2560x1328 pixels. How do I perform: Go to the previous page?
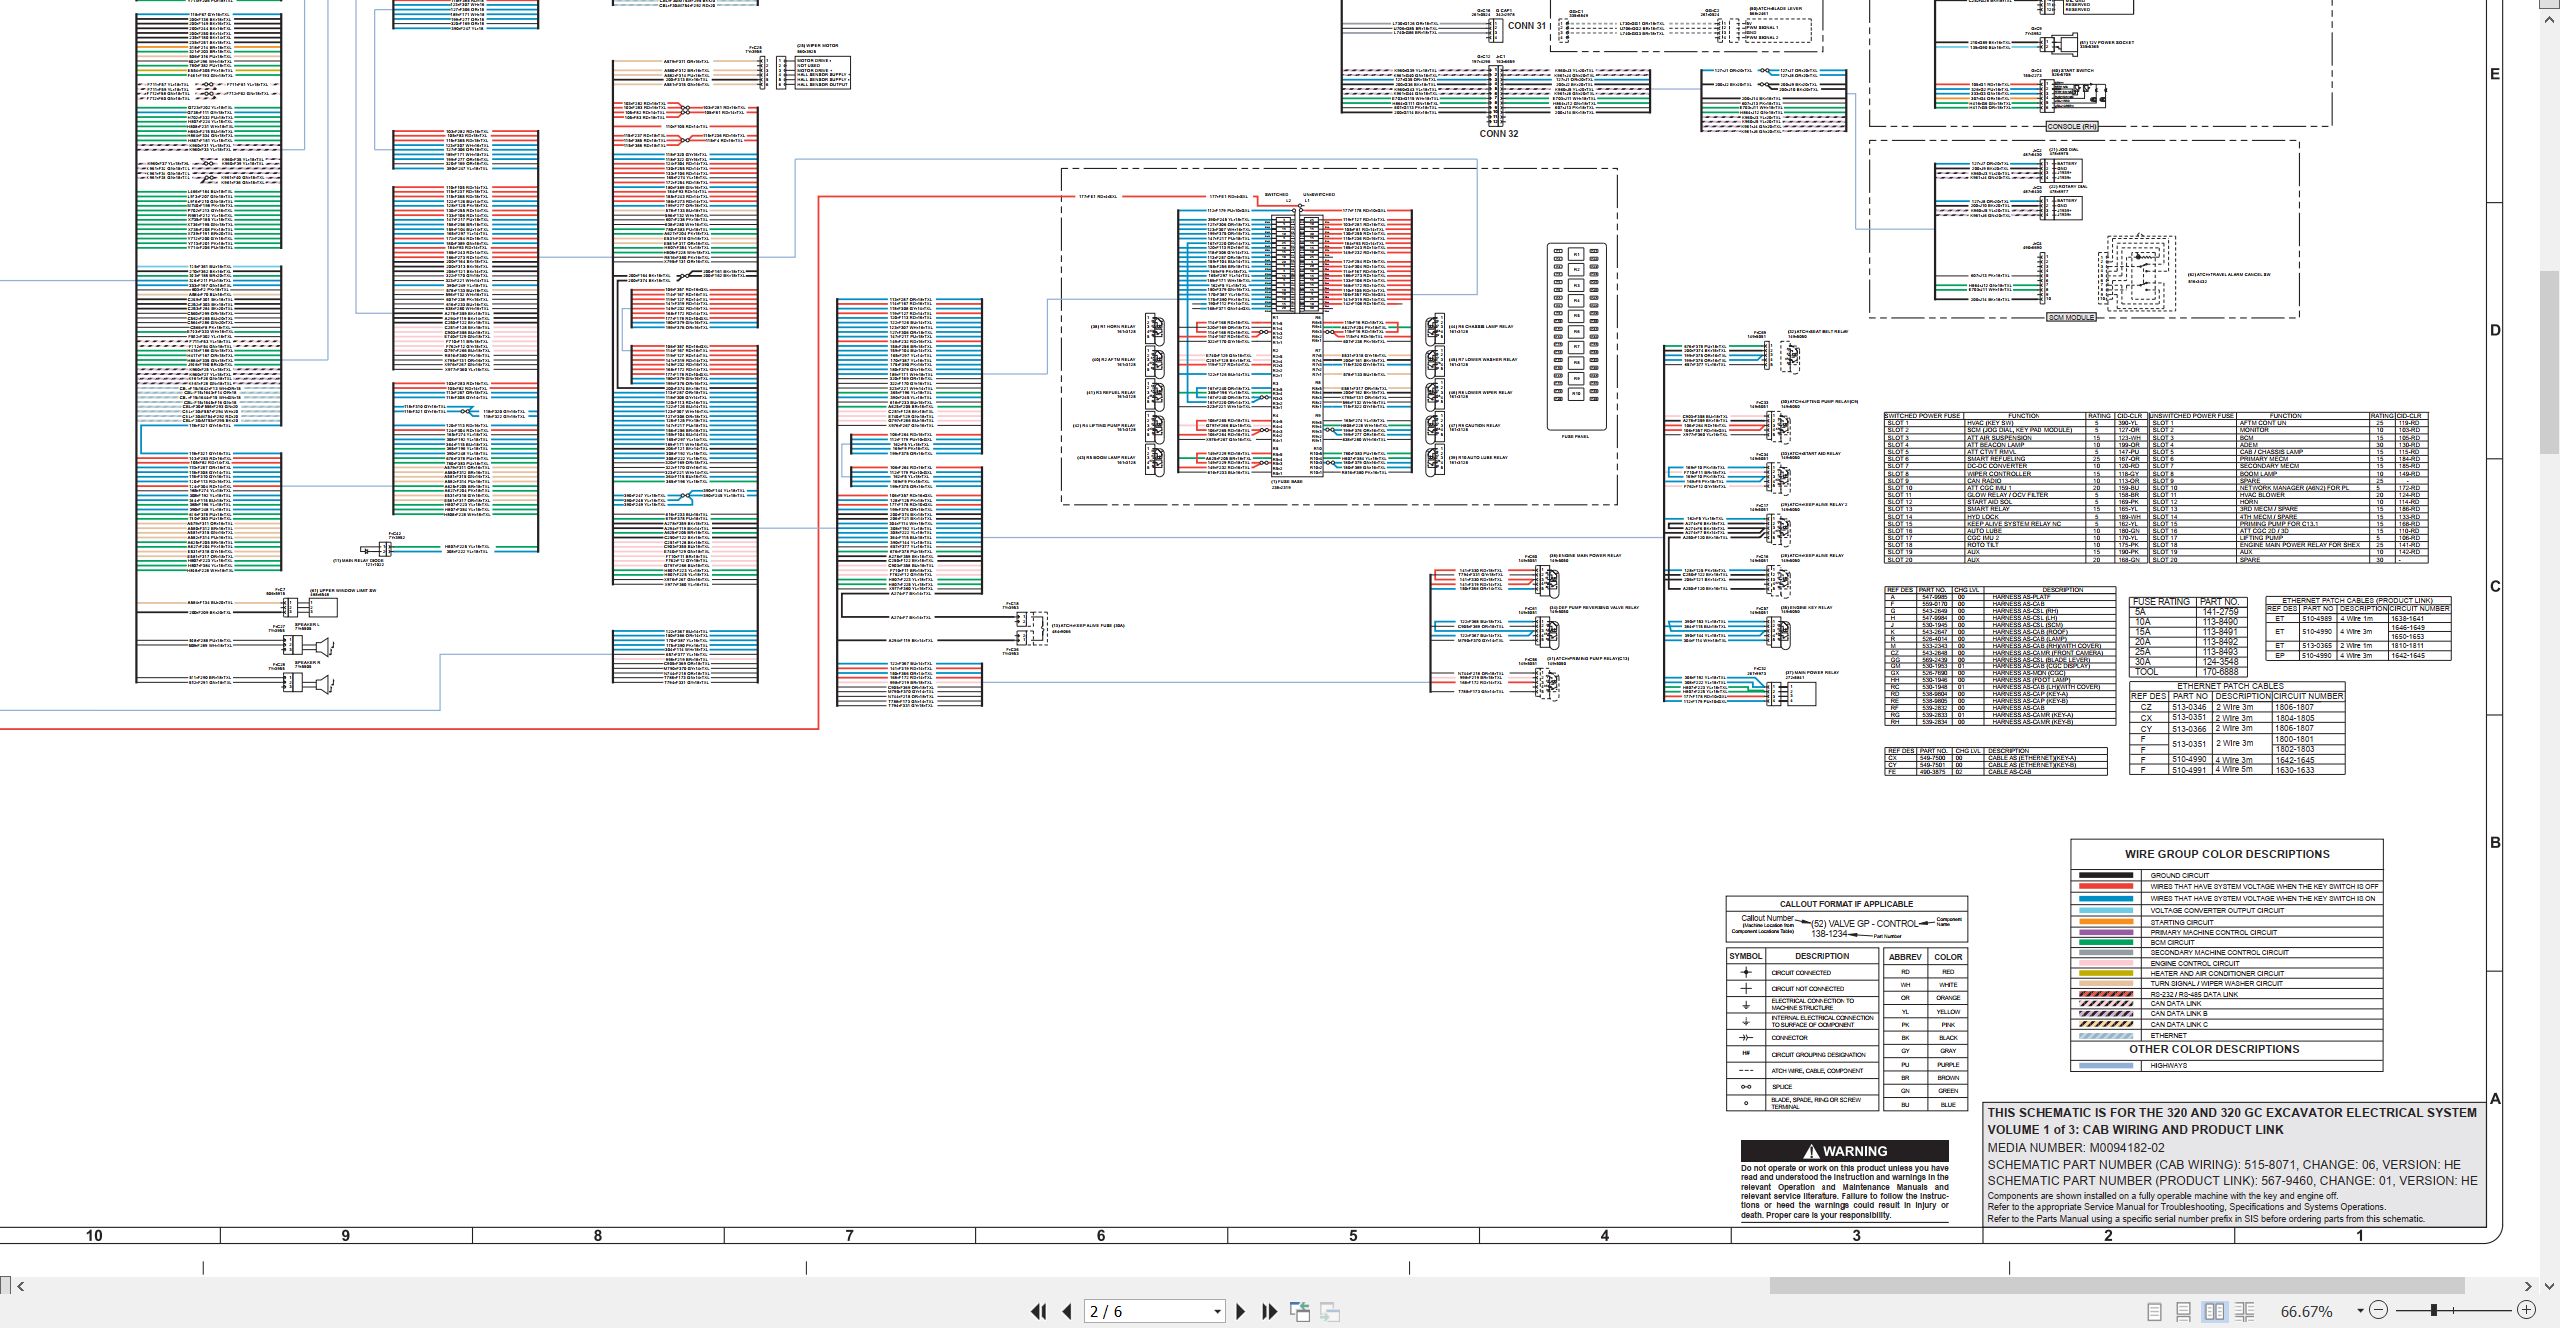click(1067, 1311)
